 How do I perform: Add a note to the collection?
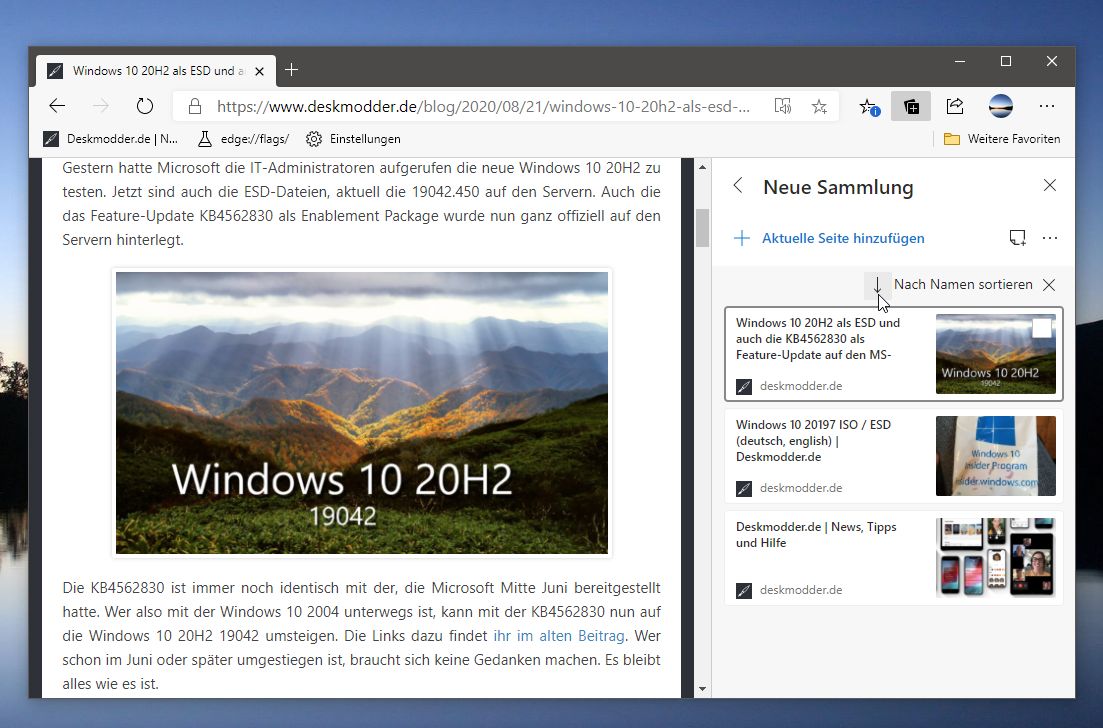tap(1017, 238)
